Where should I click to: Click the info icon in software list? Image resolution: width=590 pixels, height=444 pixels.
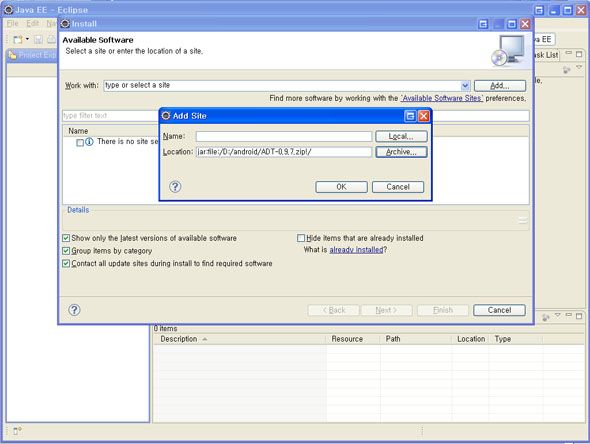tap(89, 142)
